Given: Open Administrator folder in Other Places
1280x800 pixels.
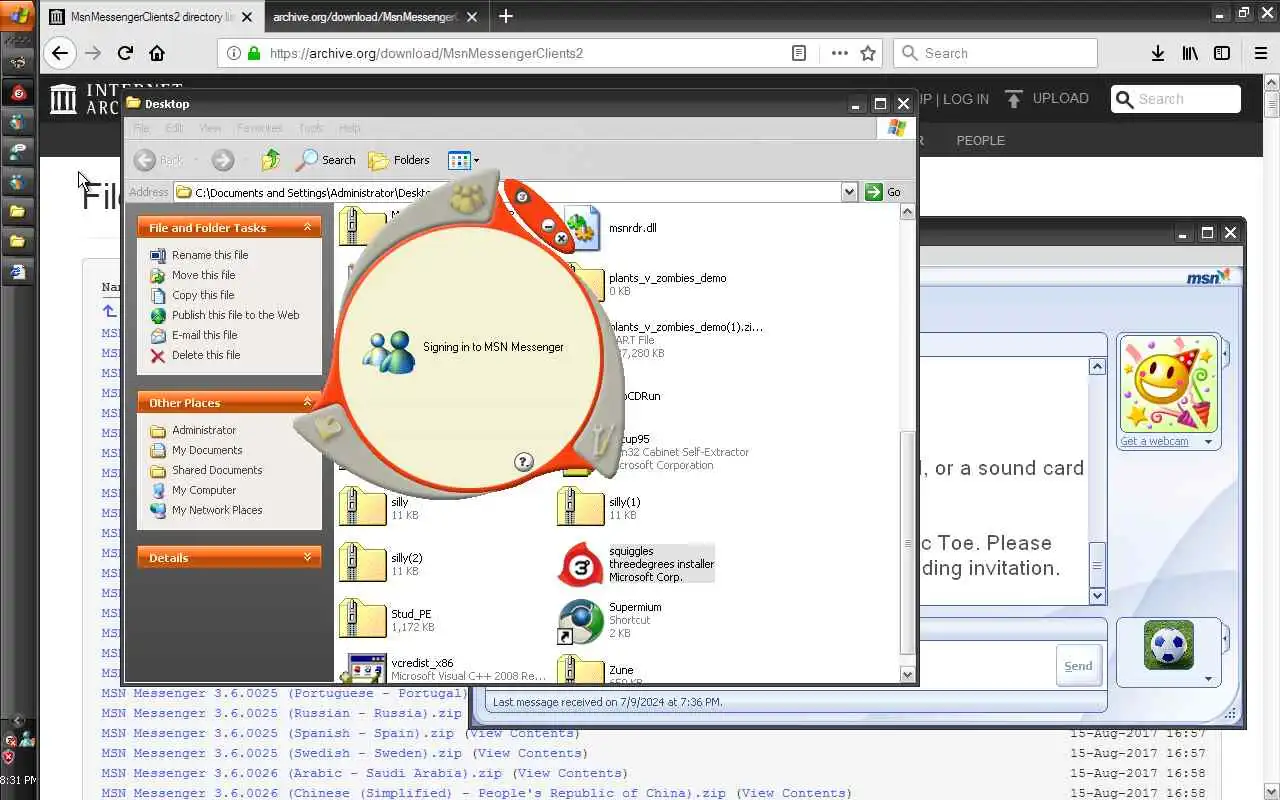Looking at the screenshot, I should (204, 430).
